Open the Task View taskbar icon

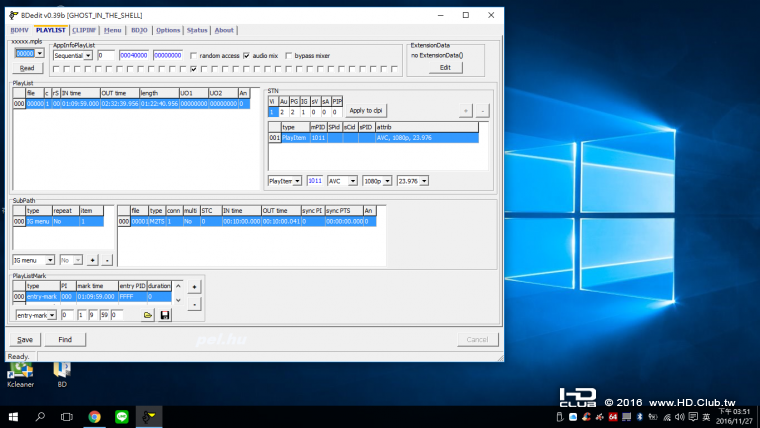click(67, 416)
